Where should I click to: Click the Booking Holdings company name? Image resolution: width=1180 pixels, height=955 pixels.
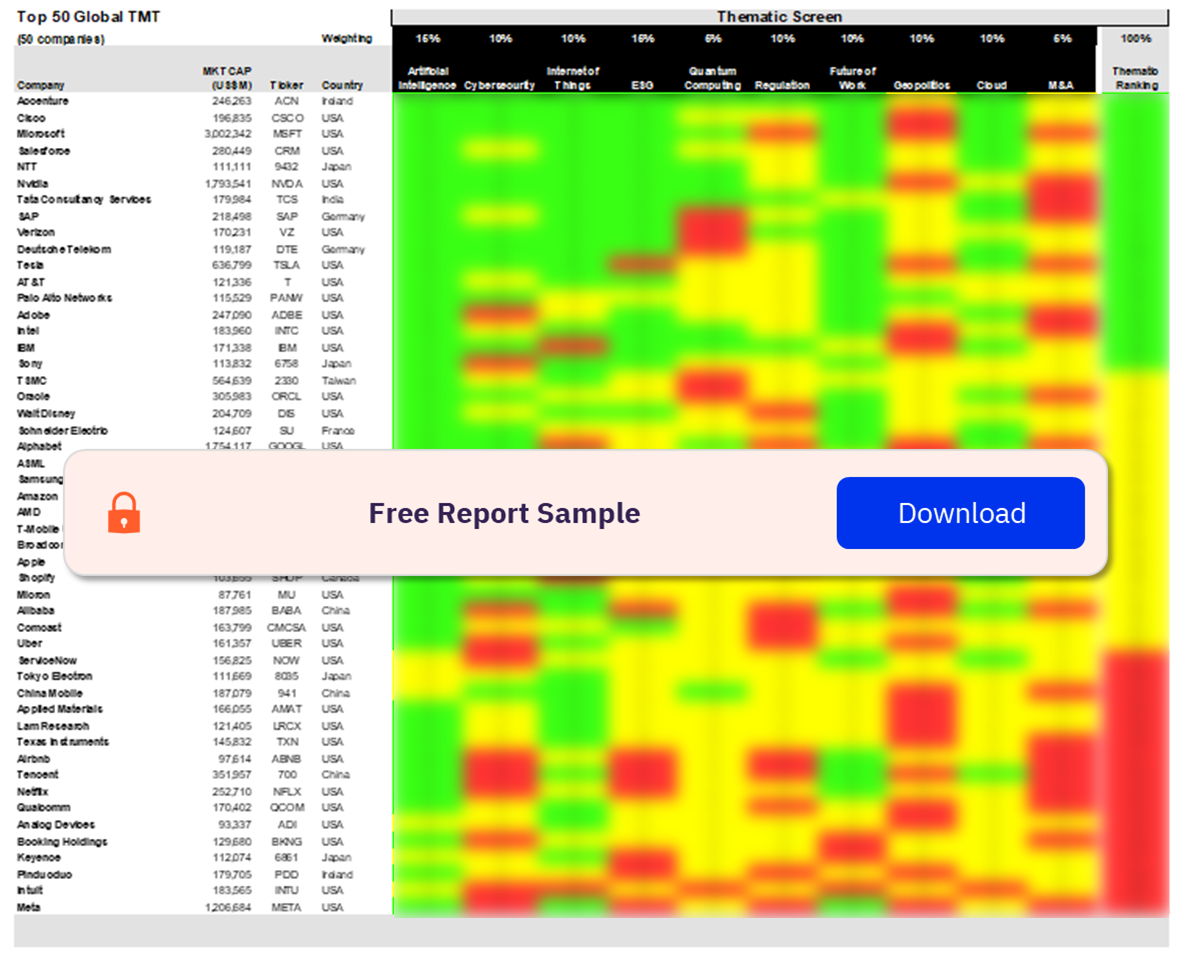(62, 841)
